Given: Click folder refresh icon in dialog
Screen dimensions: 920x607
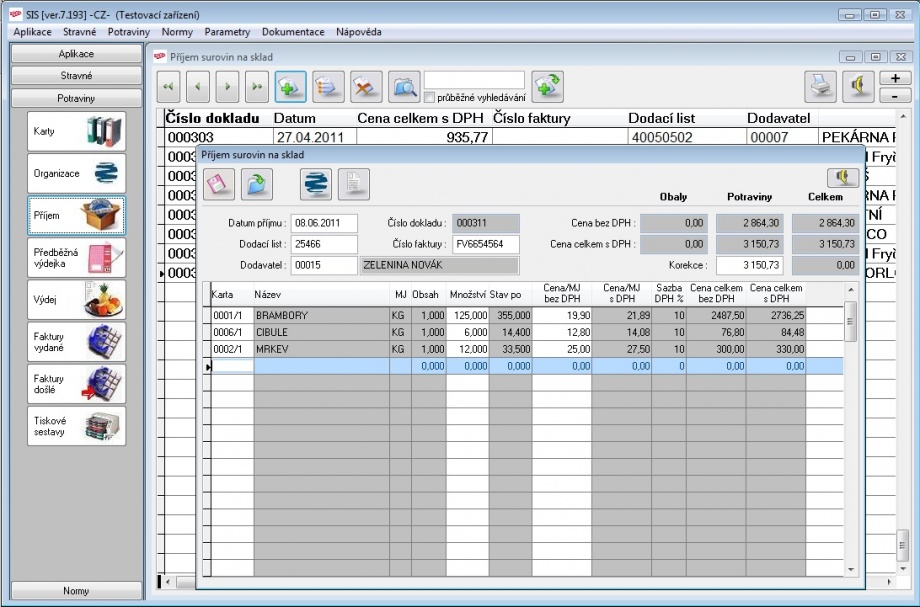Looking at the screenshot, I should click(x=257, y=184).
